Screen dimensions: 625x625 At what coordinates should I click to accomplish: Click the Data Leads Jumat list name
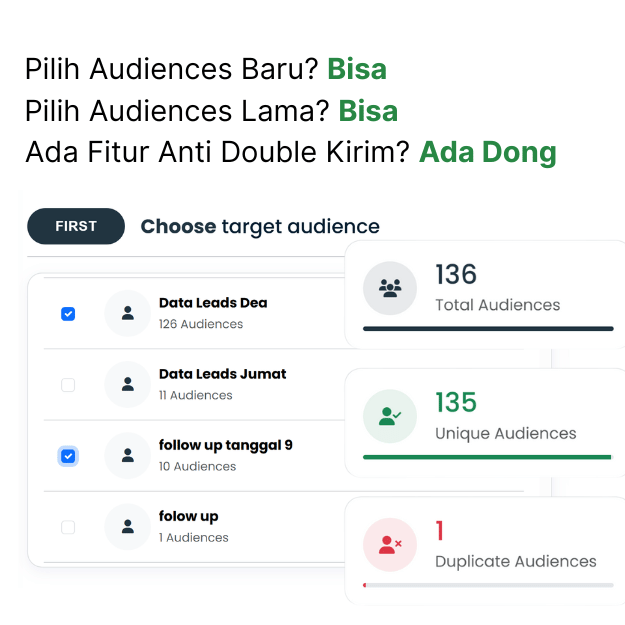pos(222,374)
